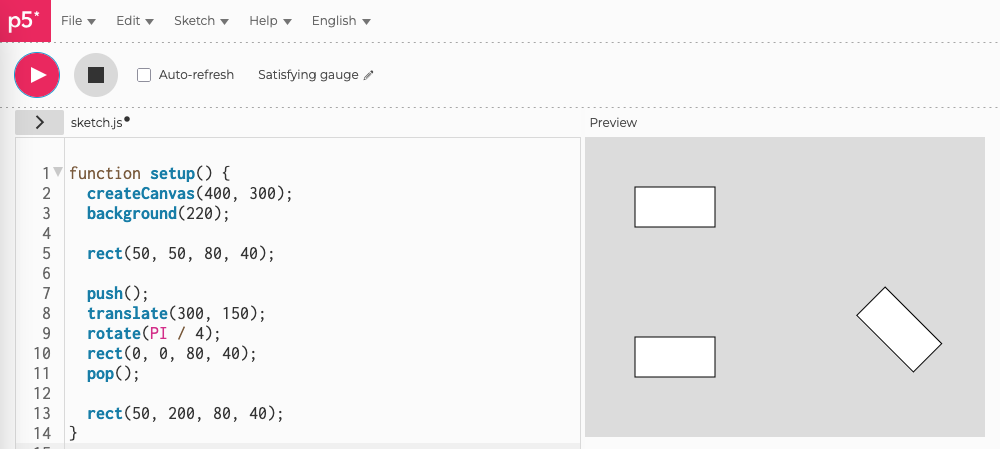1000x449 pixels.
Task: Click the top-left rectangle in preview
Action: (x=675, y=207)
